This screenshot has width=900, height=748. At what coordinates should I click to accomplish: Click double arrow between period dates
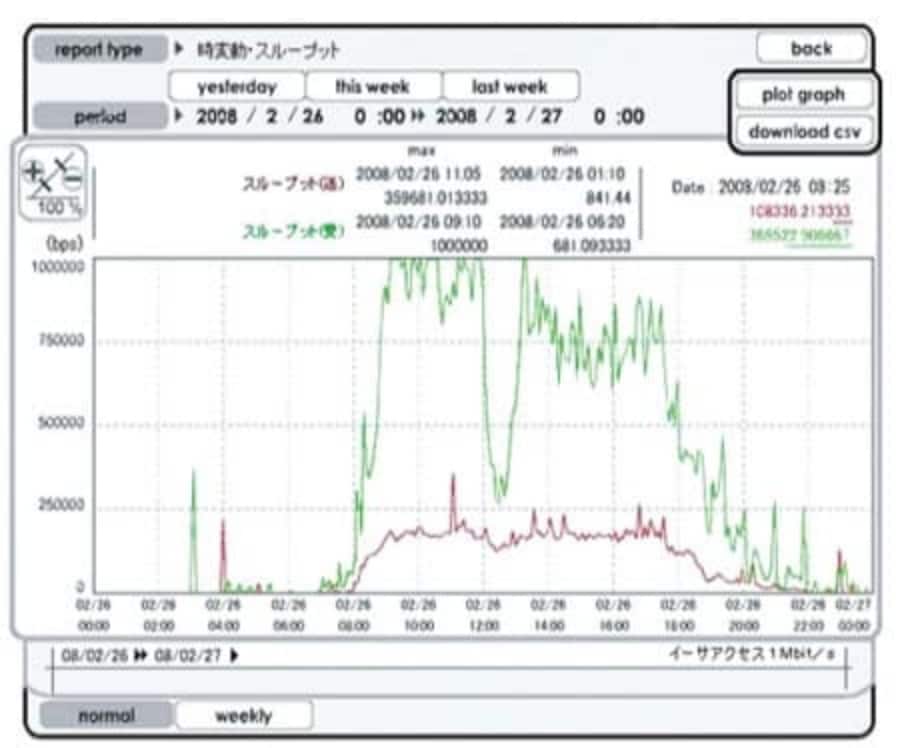tap(418, 116)
